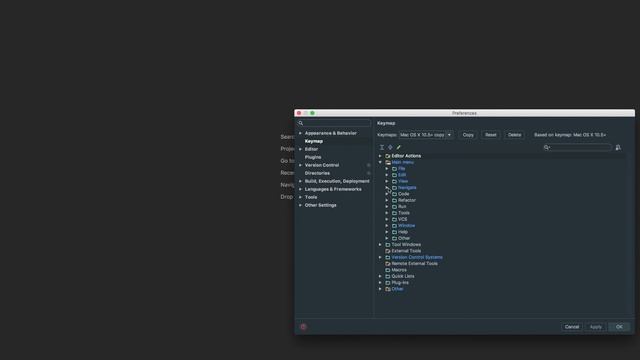The image size is (640, 360).
Task: Click the magnifier icon in keymap filter field
Action: click(x=547, y=147)
